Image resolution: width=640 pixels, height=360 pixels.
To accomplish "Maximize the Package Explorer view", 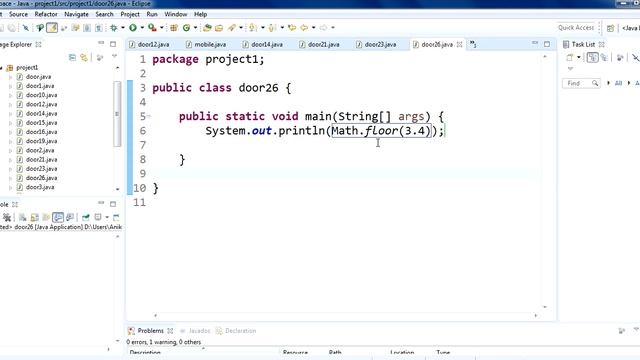I will (x=113, y=44).
